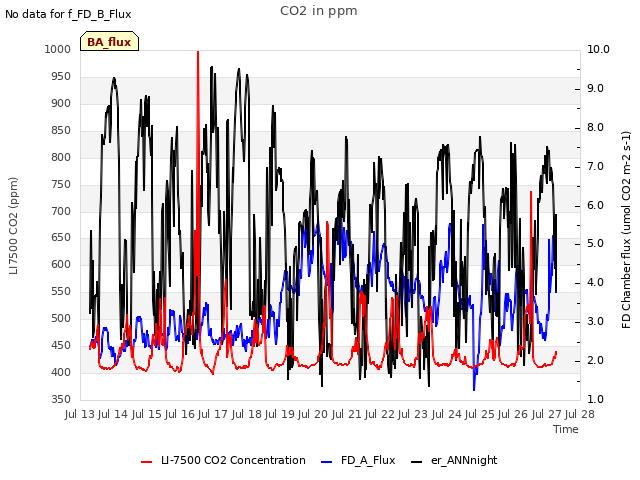Image resolution: width=640 pixels, height=480 pixels.
Task: Click the Jul 13 date tick label
Action: [x=80, y=414]
